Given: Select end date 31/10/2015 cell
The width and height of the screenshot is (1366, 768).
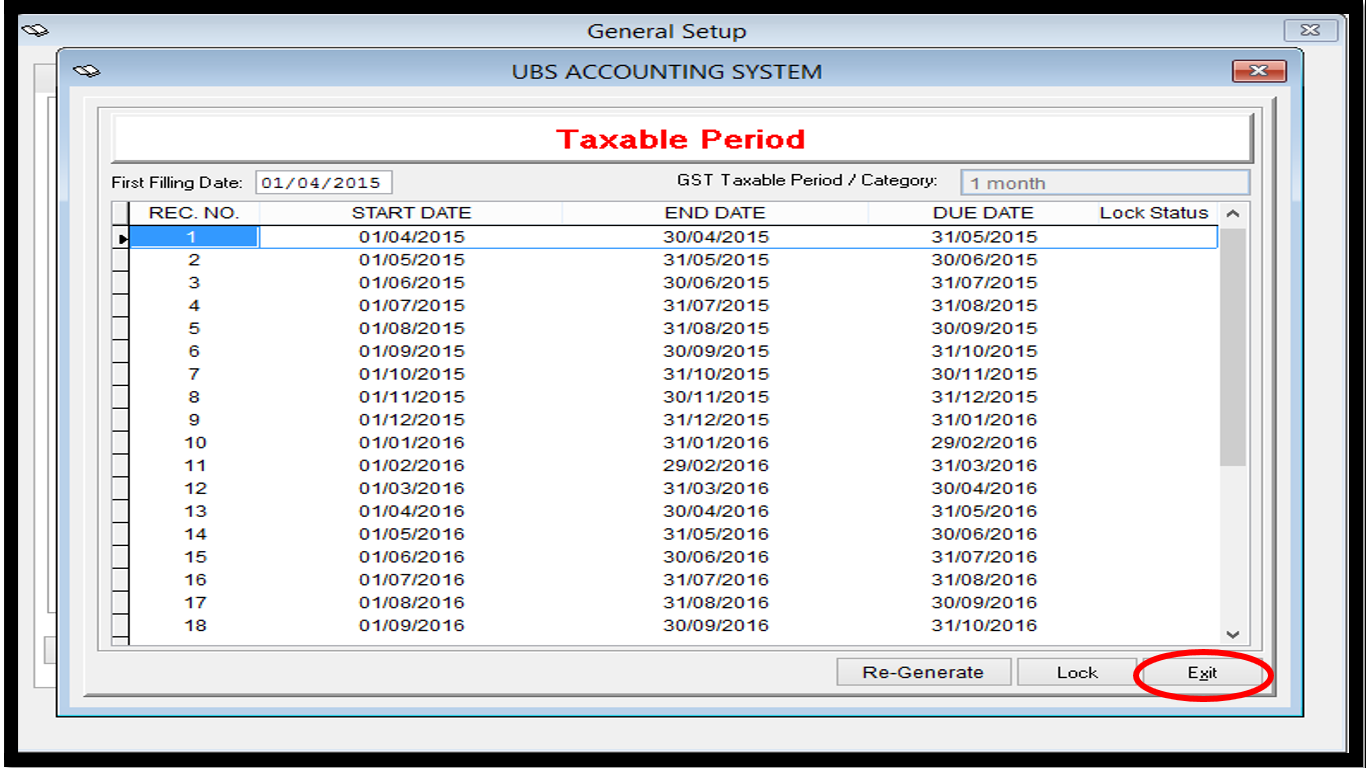Looking at the screenshot, I should pos(716,374).
